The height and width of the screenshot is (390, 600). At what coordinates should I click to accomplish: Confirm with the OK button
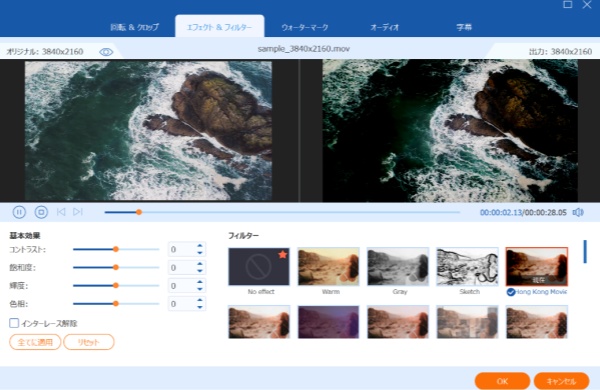(x=502, y=381)
